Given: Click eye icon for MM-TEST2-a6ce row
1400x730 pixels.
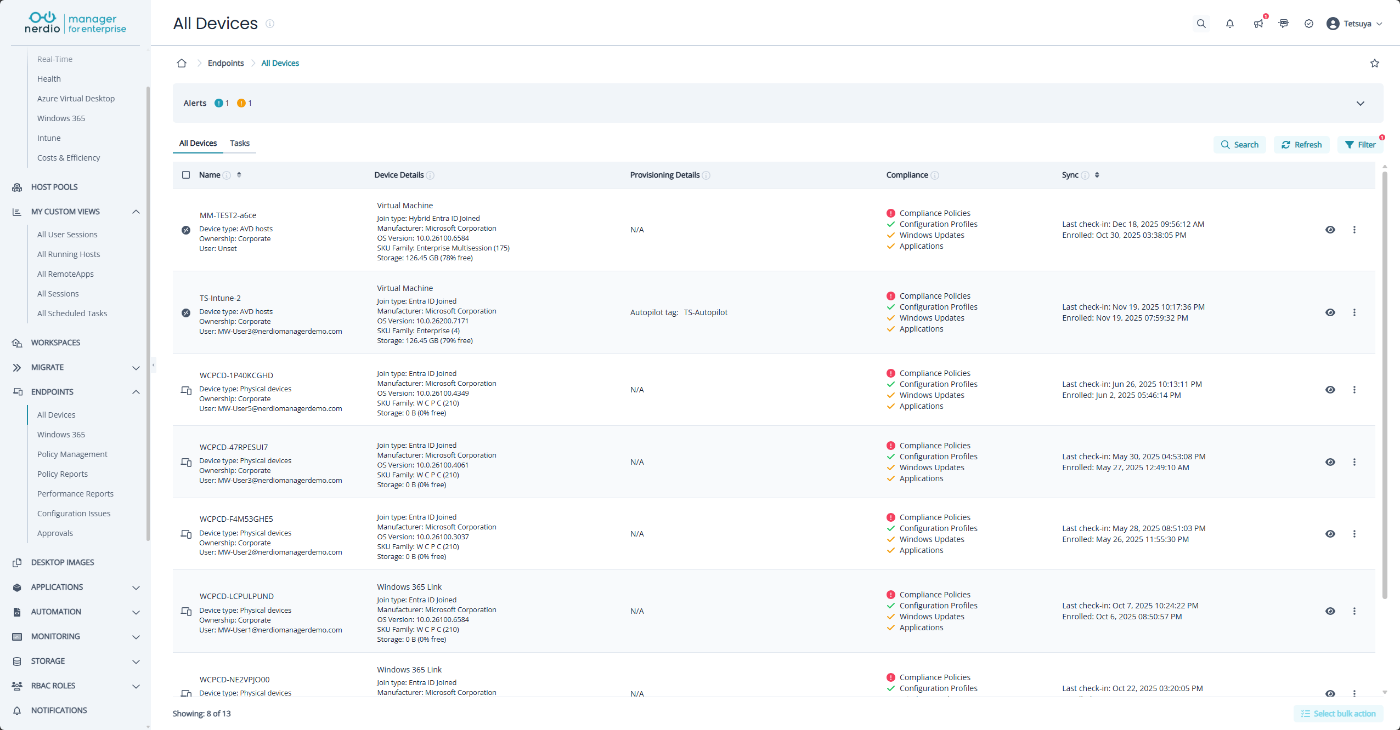Looking at the screenshot, I should (x=1330, y=230).
